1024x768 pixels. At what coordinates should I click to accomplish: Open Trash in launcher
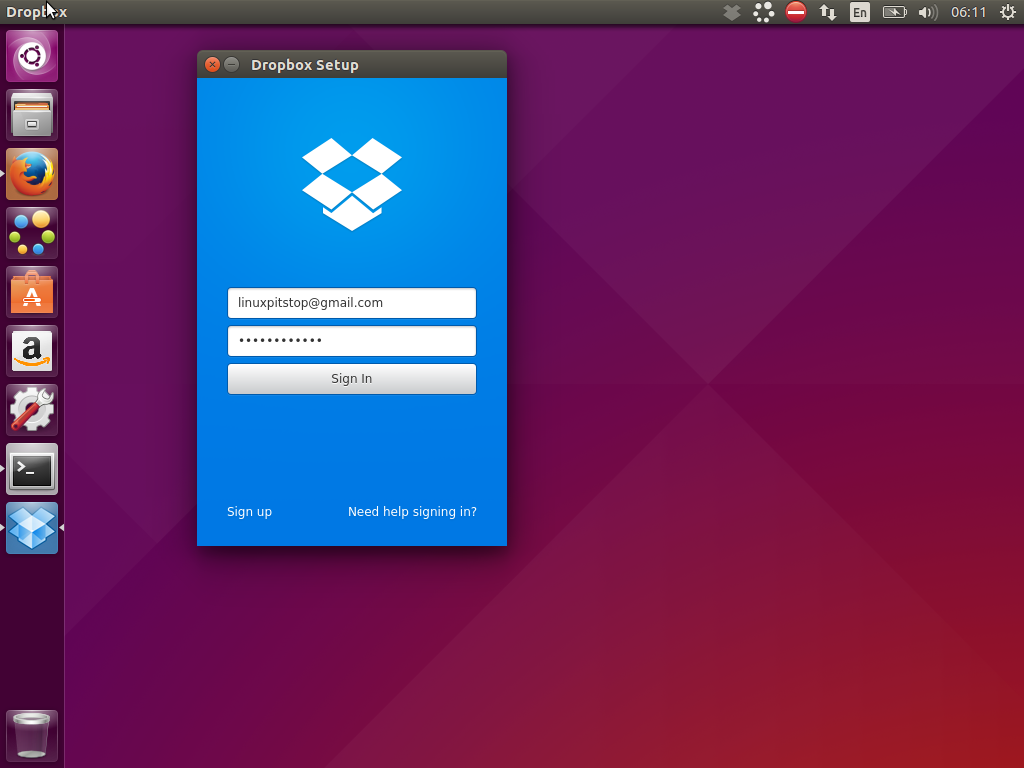pos(32,736)
